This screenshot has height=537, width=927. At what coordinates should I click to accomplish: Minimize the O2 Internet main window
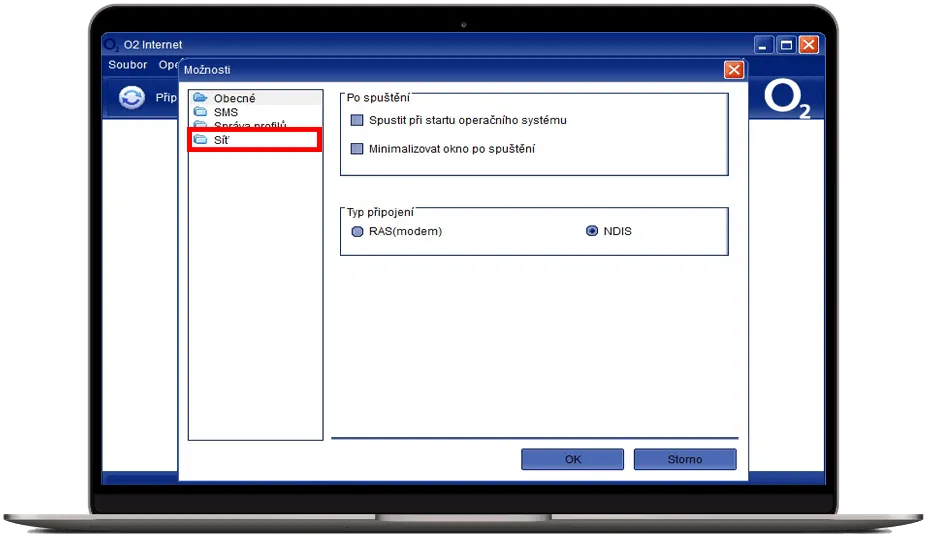[x=764, y=45]
